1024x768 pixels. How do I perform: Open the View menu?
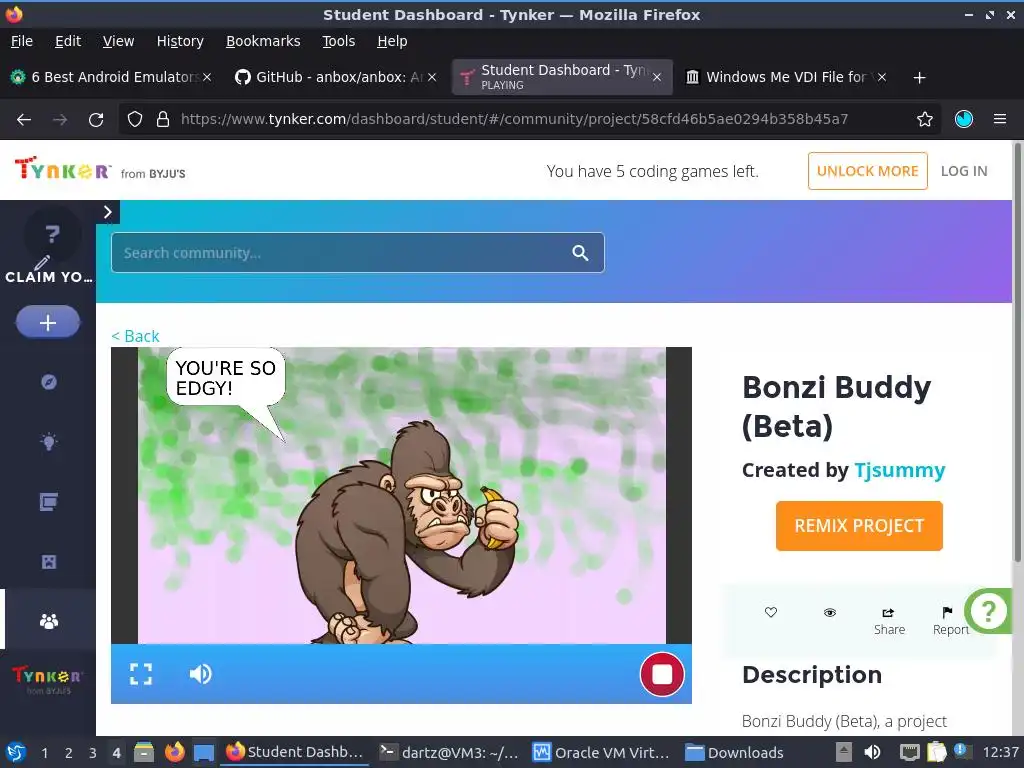(x=118, y=41)
